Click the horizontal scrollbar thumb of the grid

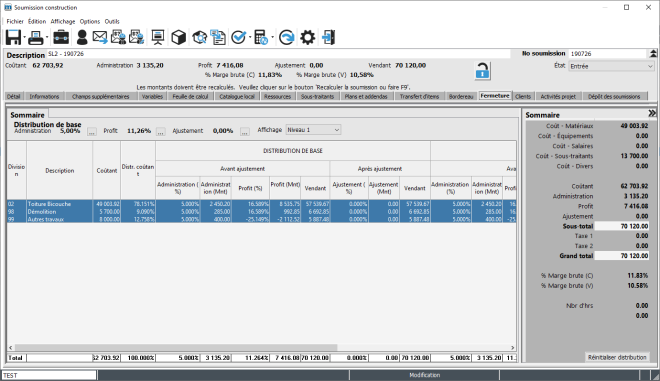coord(176,348)
